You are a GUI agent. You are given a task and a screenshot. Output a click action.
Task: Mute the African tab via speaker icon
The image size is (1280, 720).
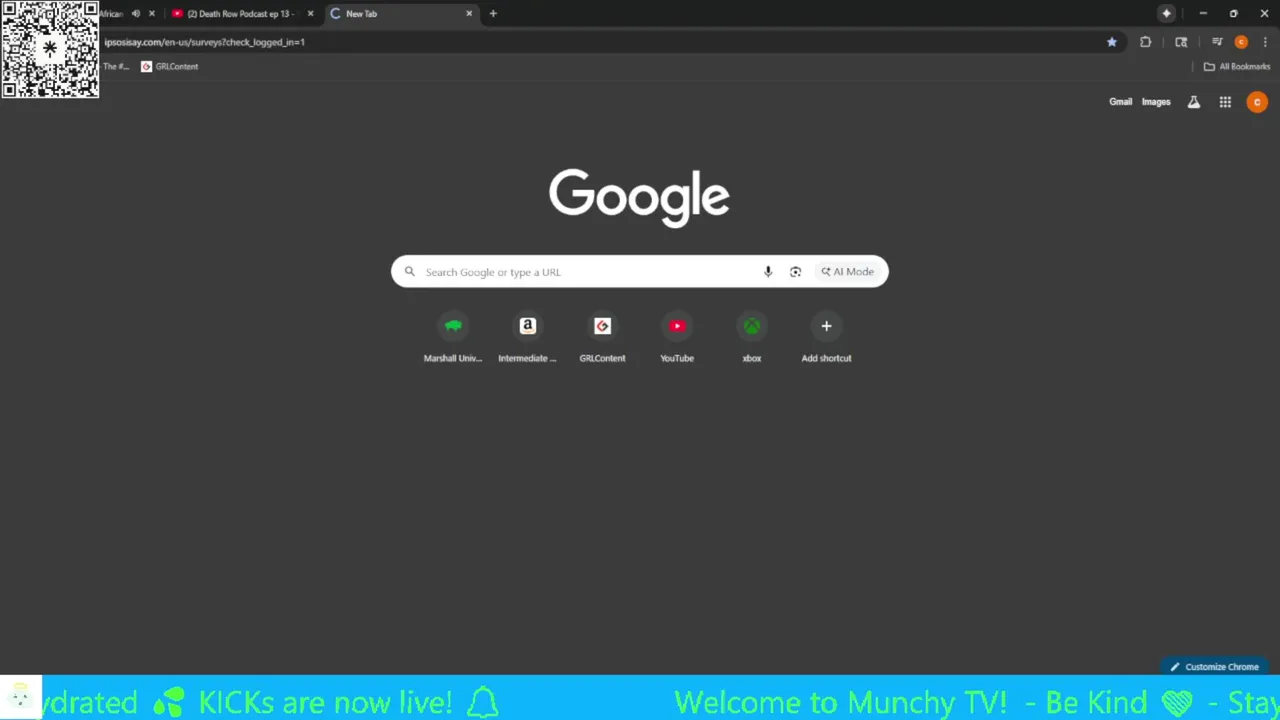[x=136, y=14]
